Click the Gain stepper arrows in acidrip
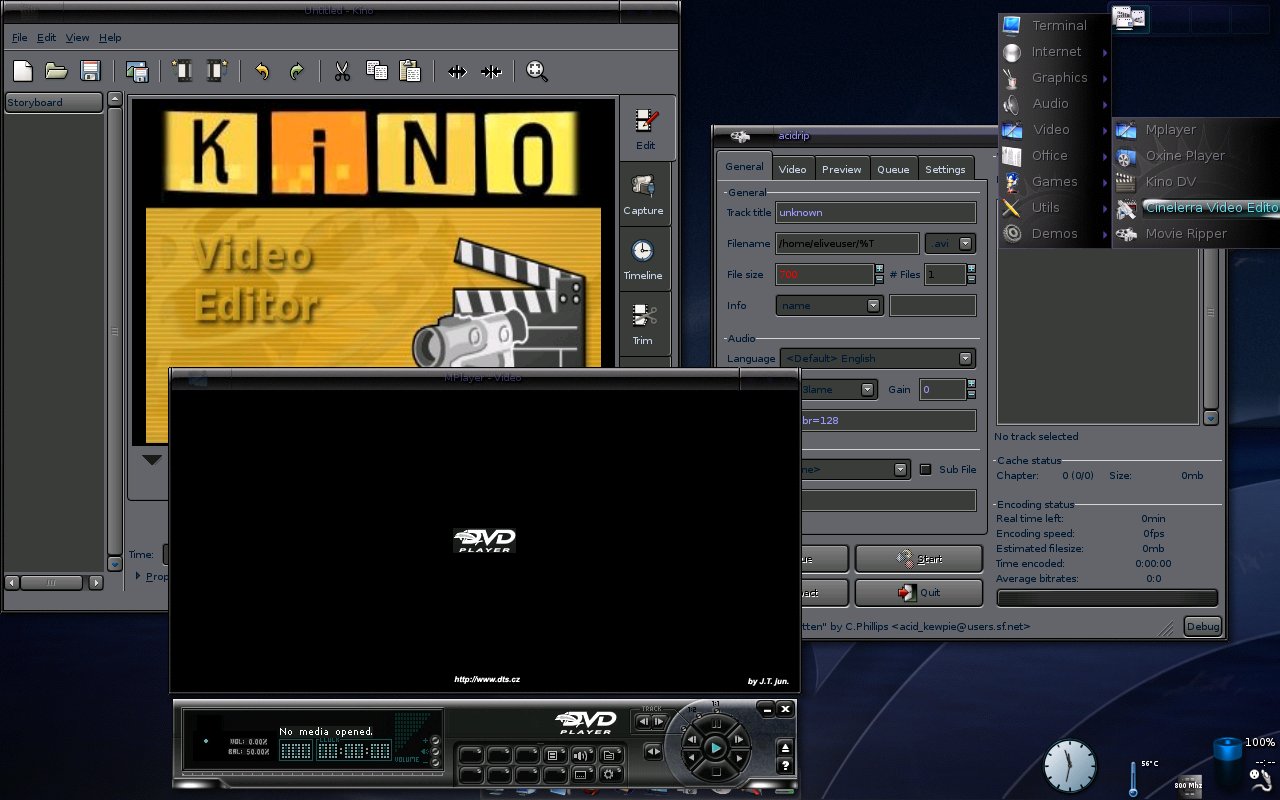 971,389
